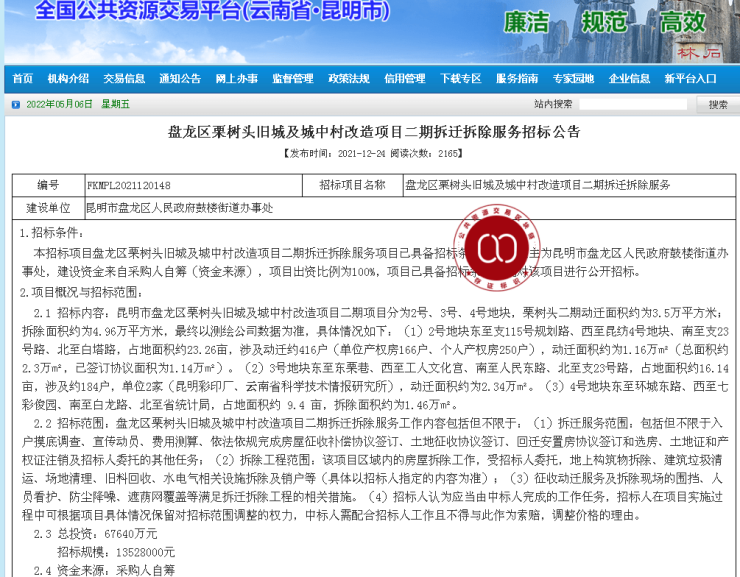
Task: Select the 专家园地 menu item
Action: (573, 79)
